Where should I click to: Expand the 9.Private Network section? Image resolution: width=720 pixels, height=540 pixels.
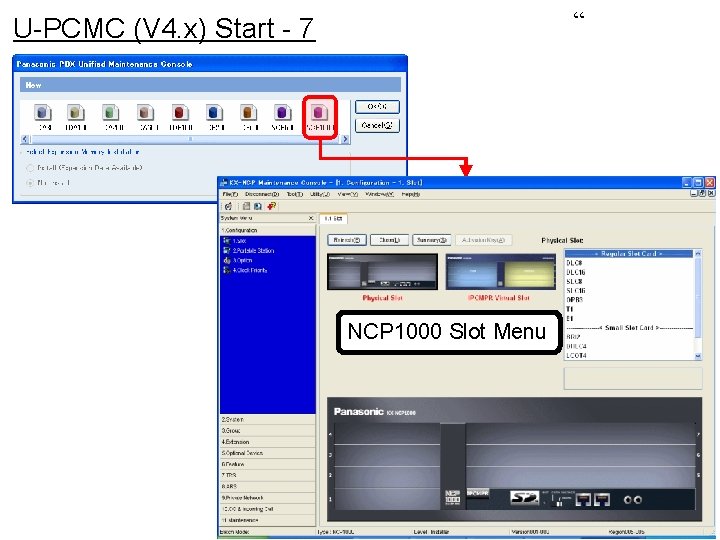coord(268,498)
